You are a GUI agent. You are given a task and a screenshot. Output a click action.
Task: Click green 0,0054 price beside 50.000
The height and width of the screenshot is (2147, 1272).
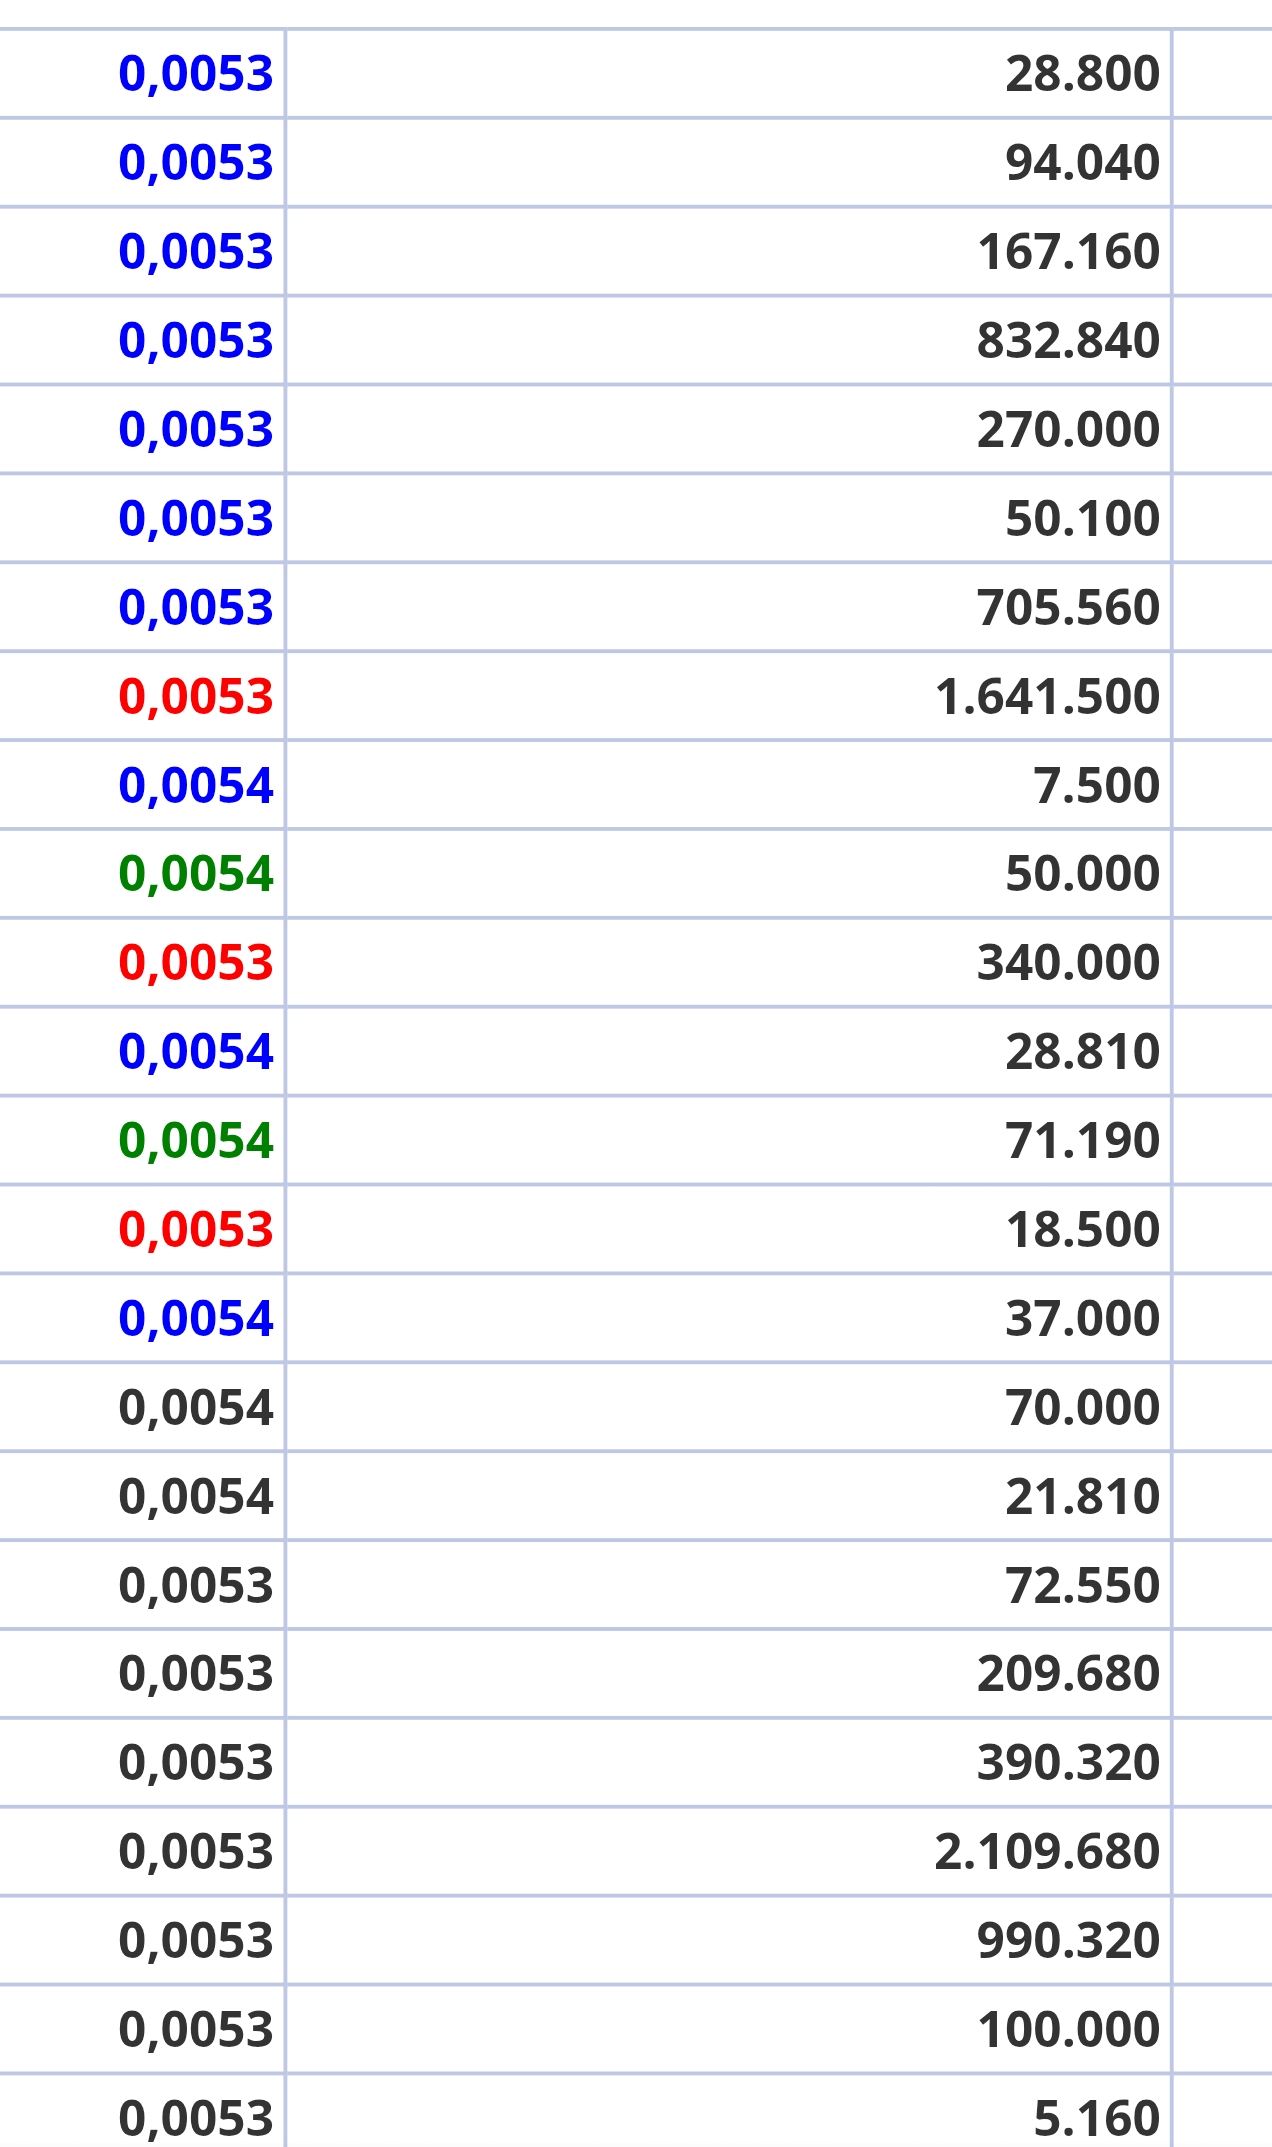(x=196, y=874)
